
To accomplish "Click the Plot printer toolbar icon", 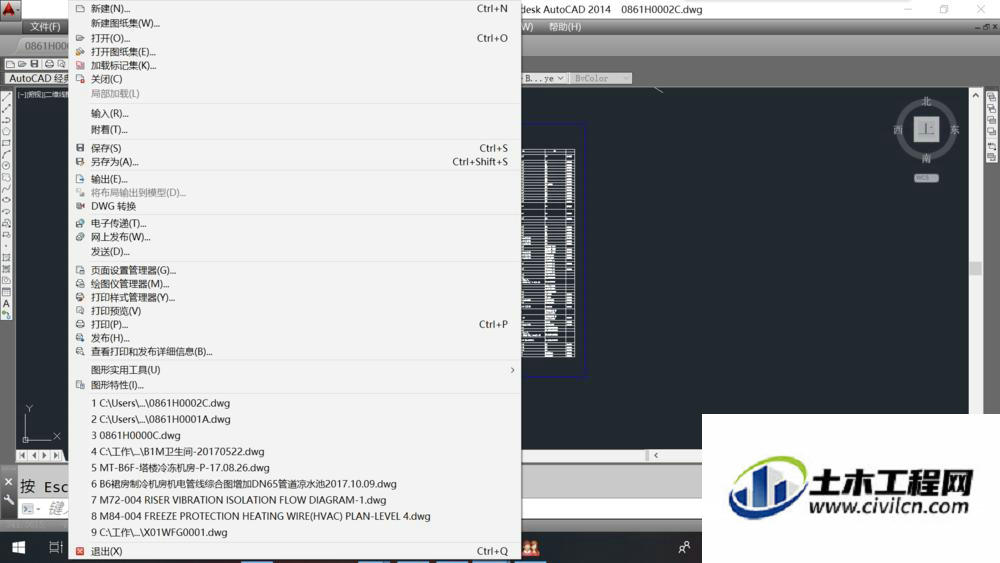I will click(49, 64).
